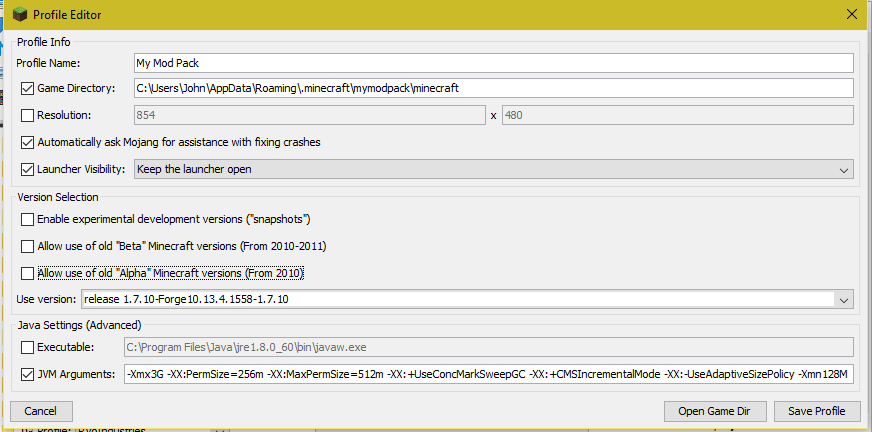Screen dimensions: 872x432
Task: Click the Profile Name text field
Action: [x=492, y=63]
